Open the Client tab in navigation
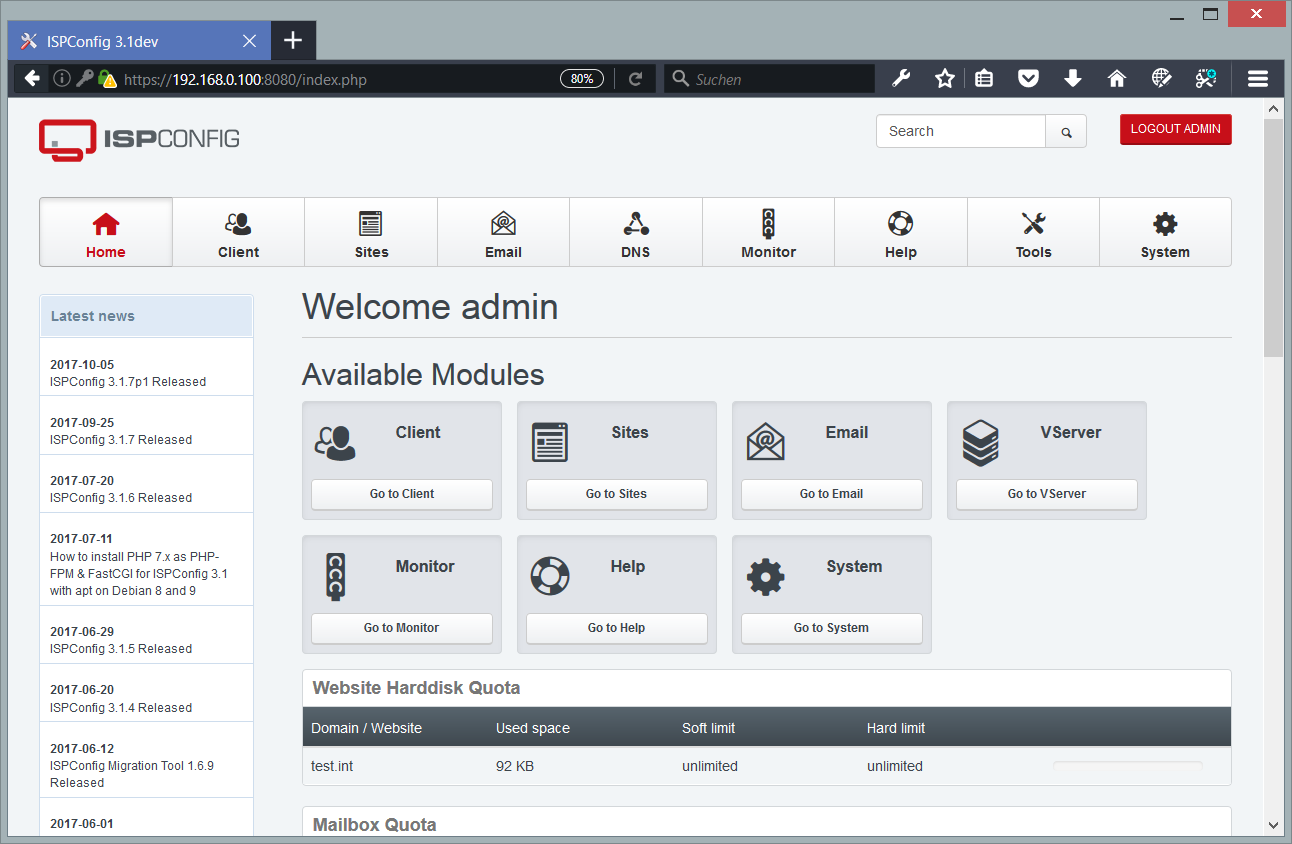Screen dimensions: 1292x844 click(238, 232)
